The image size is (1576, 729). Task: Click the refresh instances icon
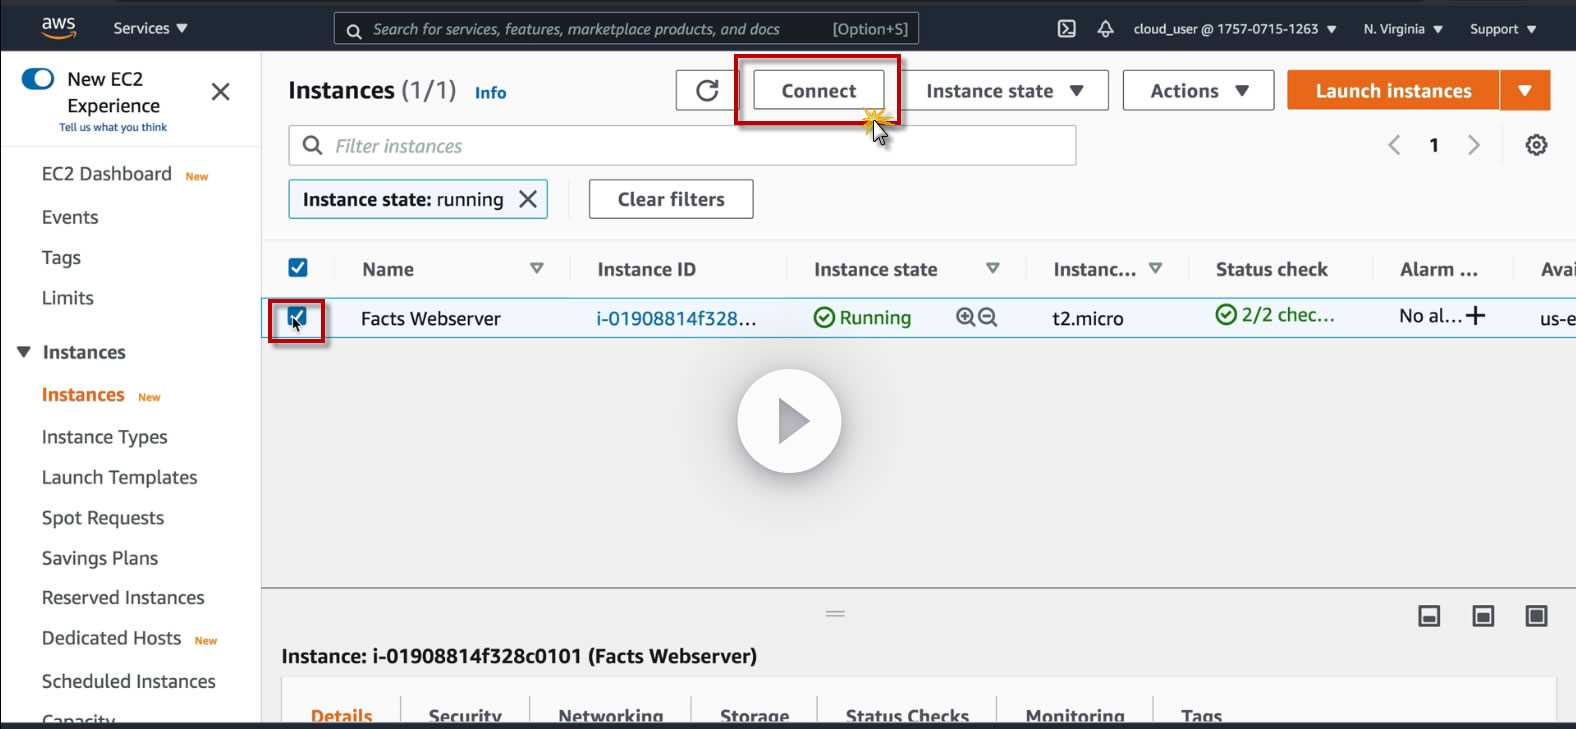(707, 91)
